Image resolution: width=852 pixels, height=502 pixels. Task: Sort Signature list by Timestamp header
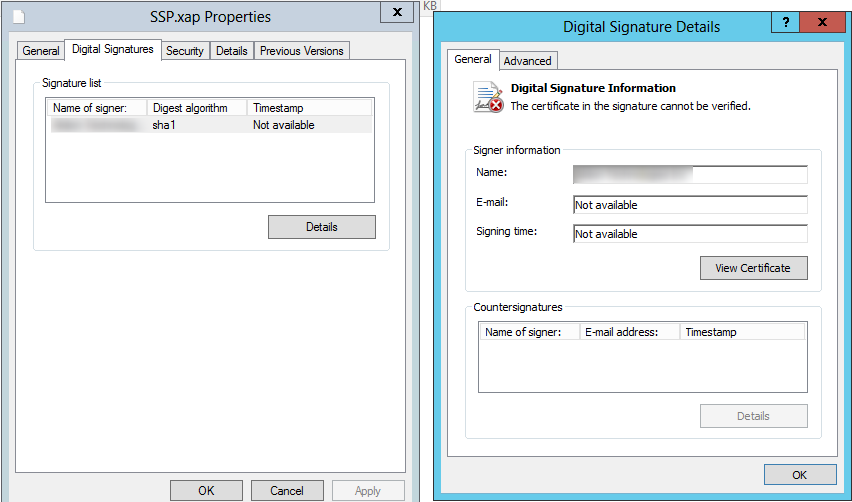(x=310, y=108)
